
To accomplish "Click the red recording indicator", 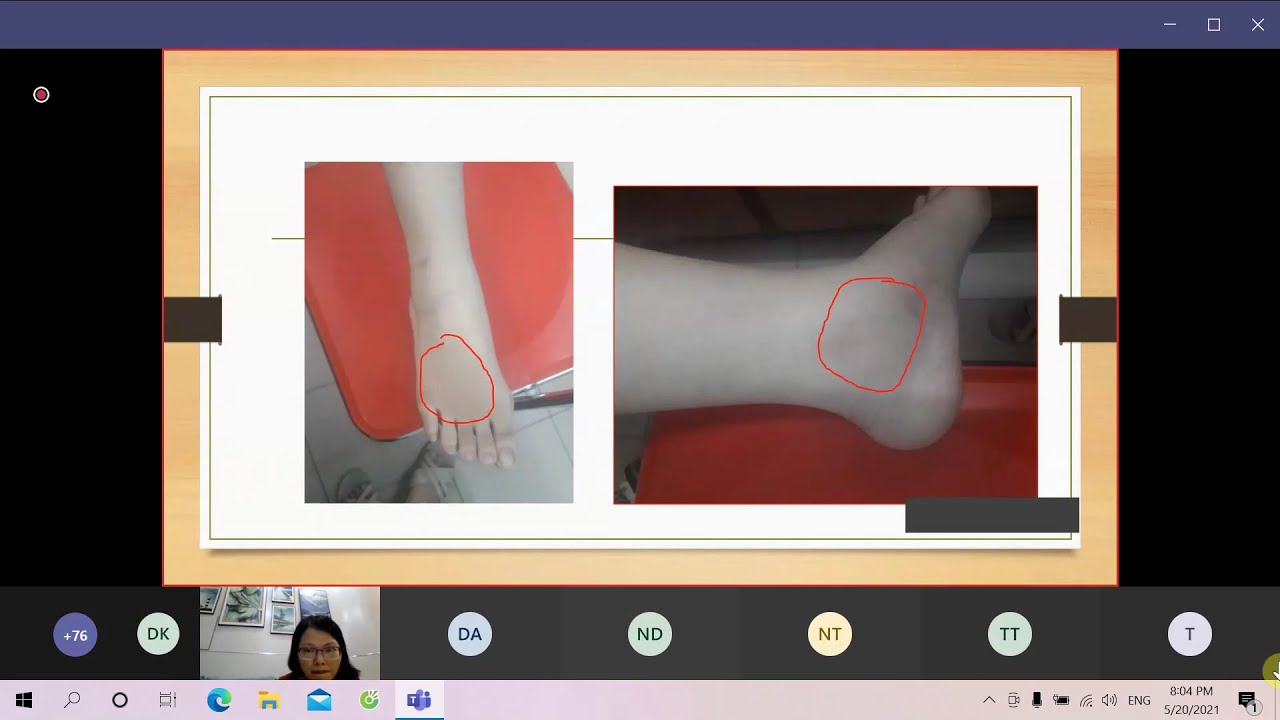I will tap(41, 95).
